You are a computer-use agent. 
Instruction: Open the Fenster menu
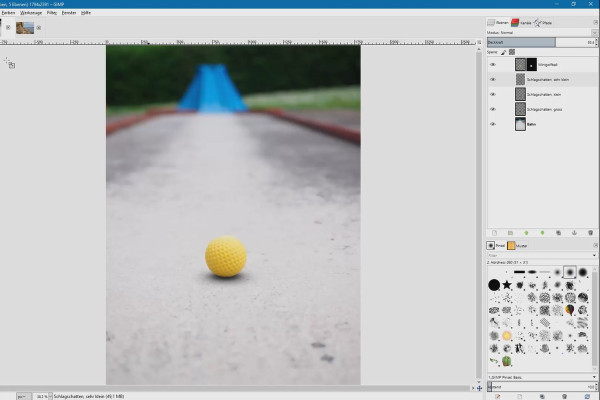tap(69, 13)
